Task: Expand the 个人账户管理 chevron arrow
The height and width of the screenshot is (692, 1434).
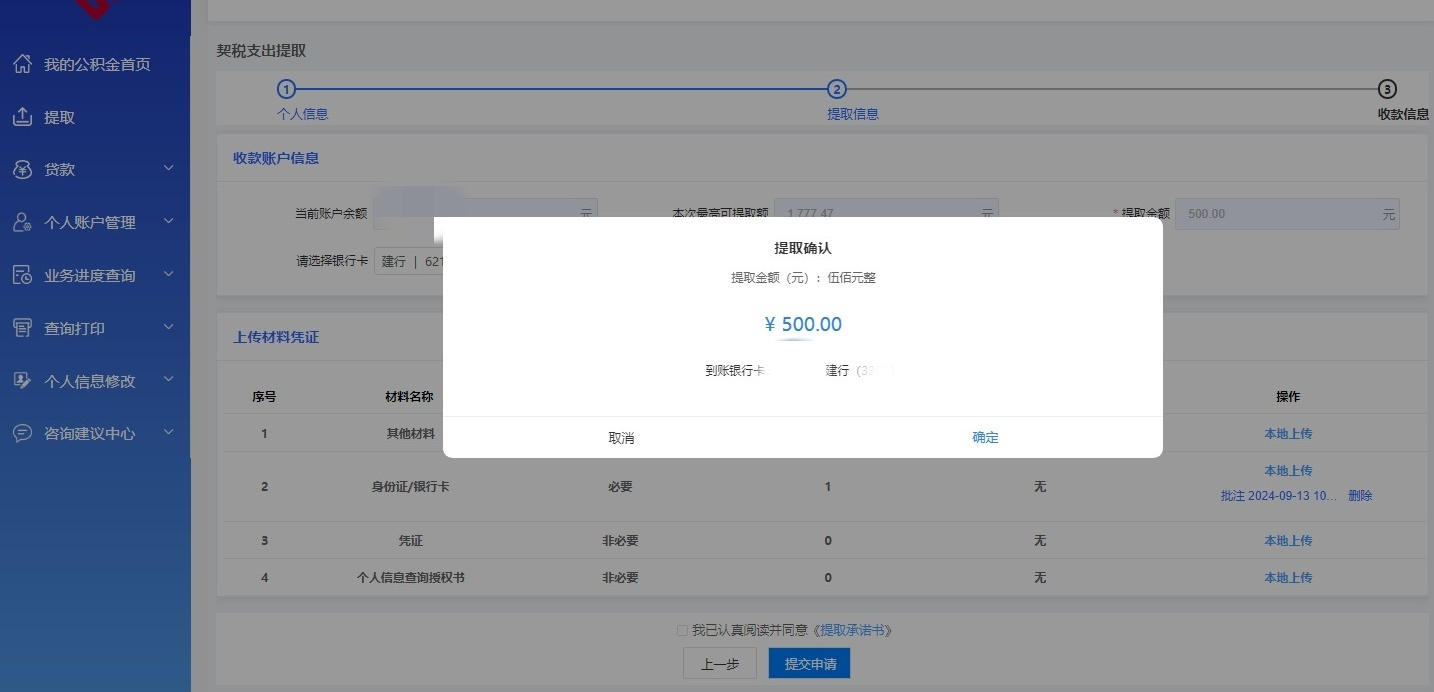Action: click(x=168, y=221)
